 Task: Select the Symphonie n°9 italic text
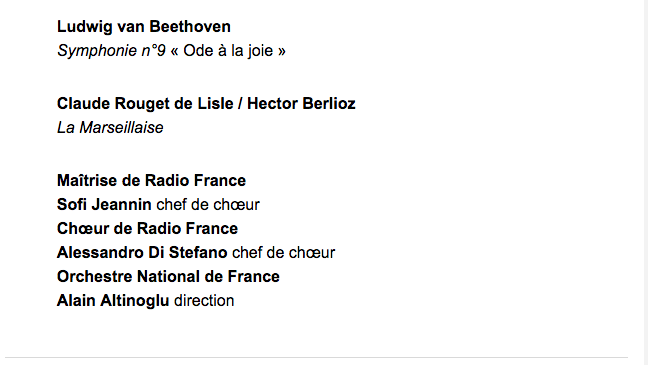[x=111, y=51]
